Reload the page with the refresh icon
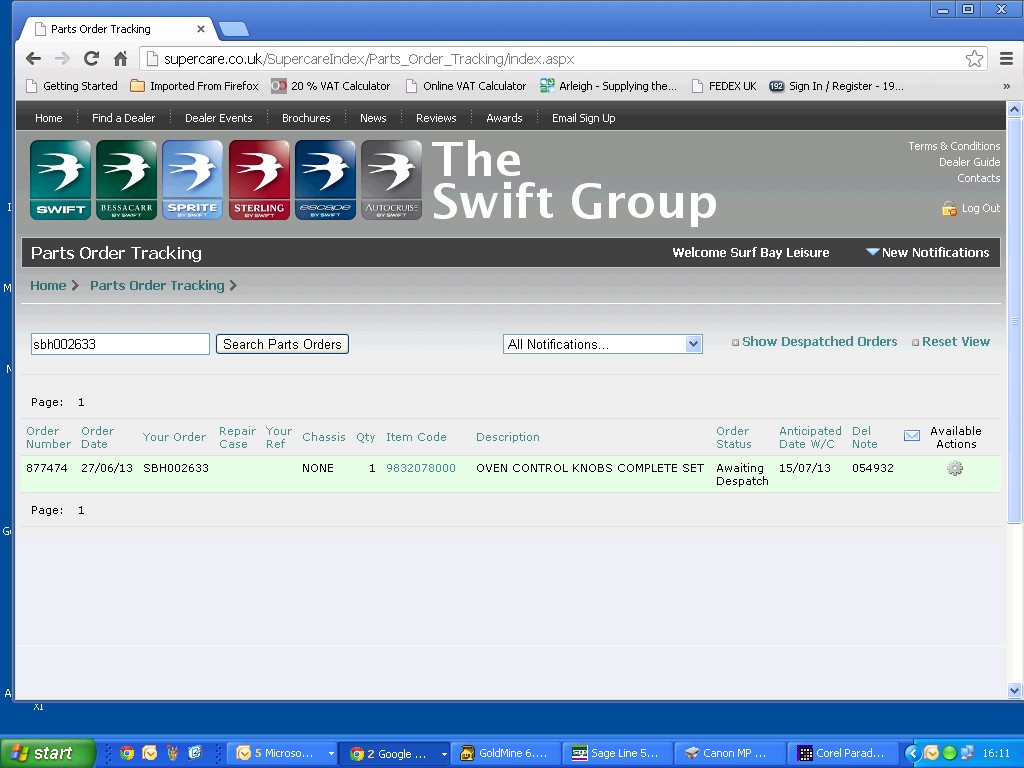This screenshot has width=1024, height=768. pos(91,59)
